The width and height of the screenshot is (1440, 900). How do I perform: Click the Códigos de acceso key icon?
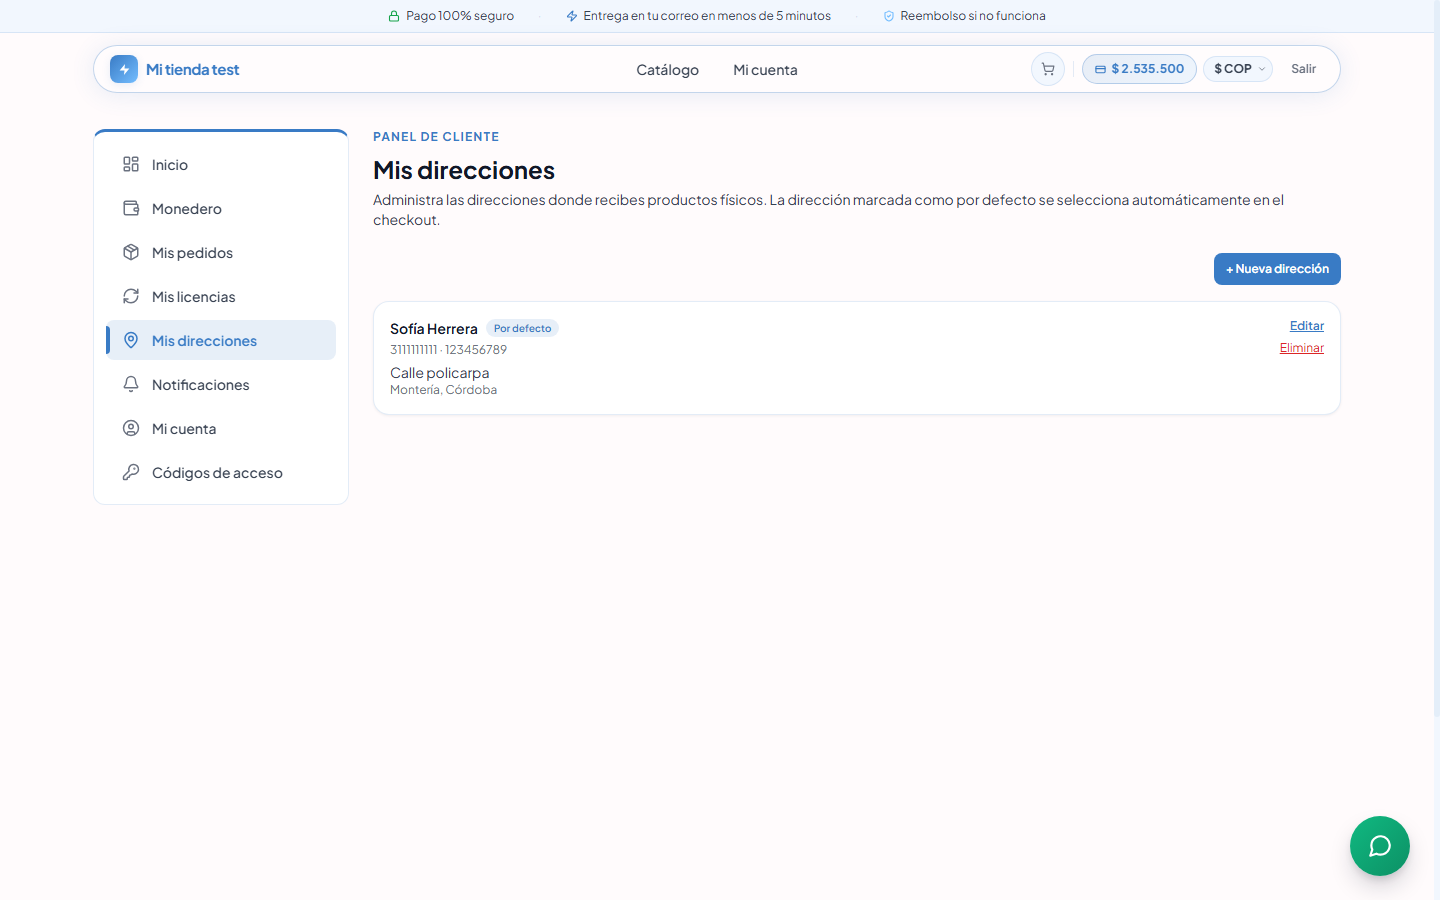tap(131, 472)
